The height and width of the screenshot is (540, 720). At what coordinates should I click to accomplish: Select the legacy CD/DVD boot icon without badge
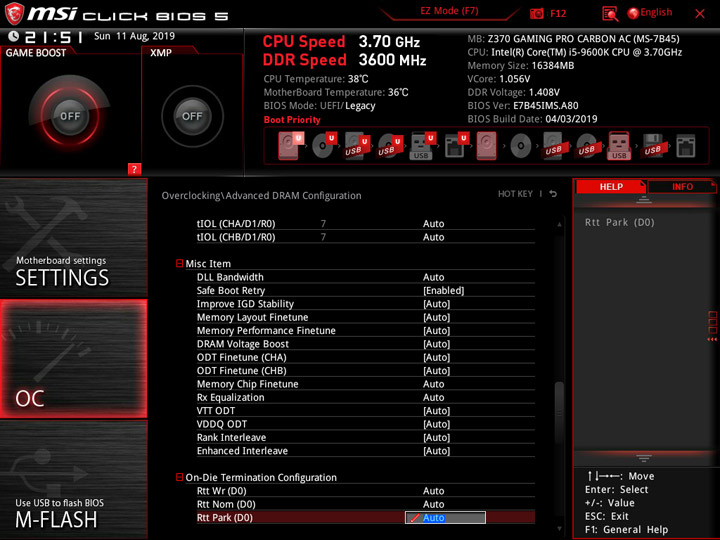521,146
